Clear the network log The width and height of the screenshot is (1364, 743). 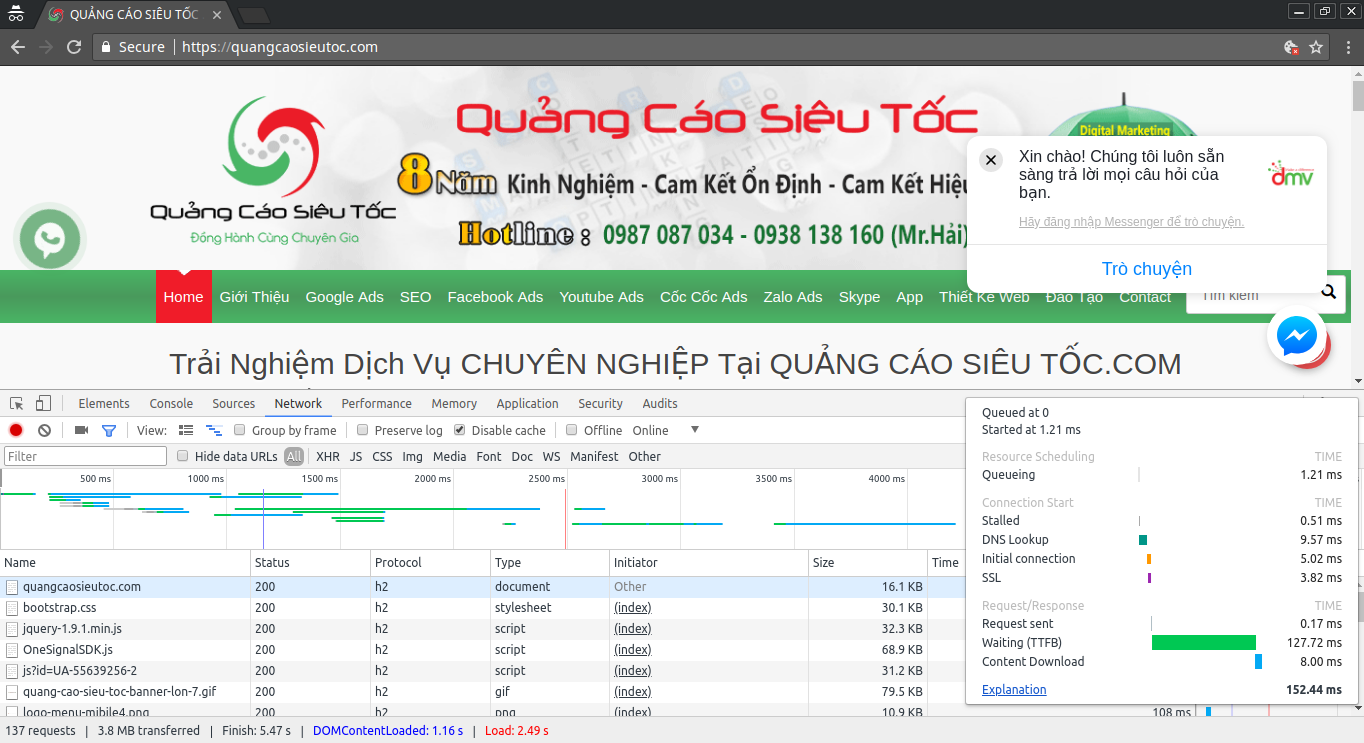pyautogui.click(x=44, y=430)
